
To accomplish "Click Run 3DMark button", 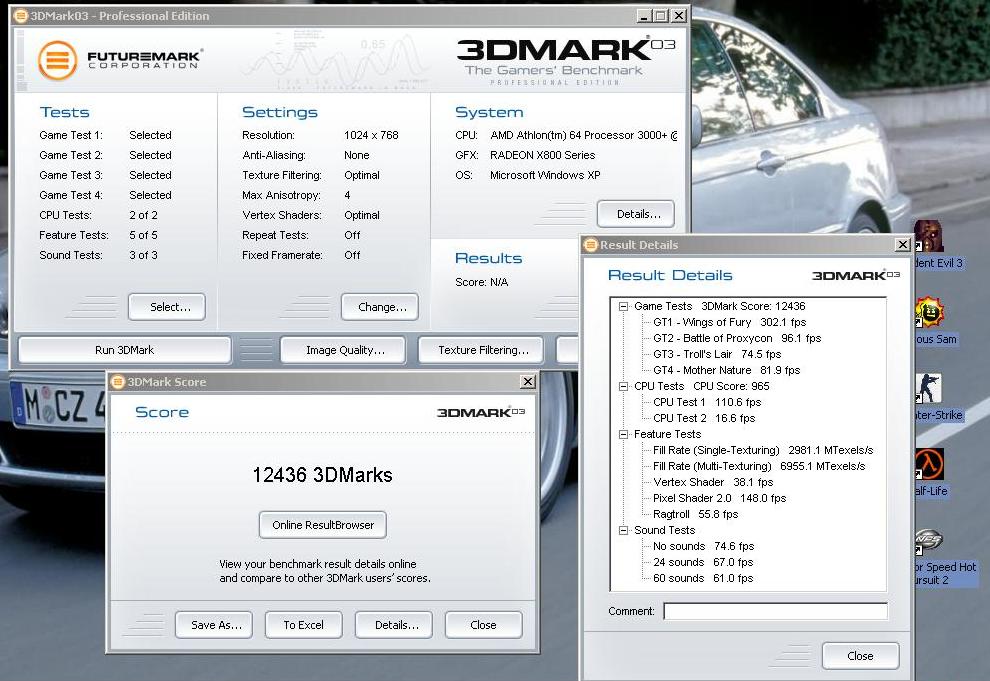I will point(124,350).
